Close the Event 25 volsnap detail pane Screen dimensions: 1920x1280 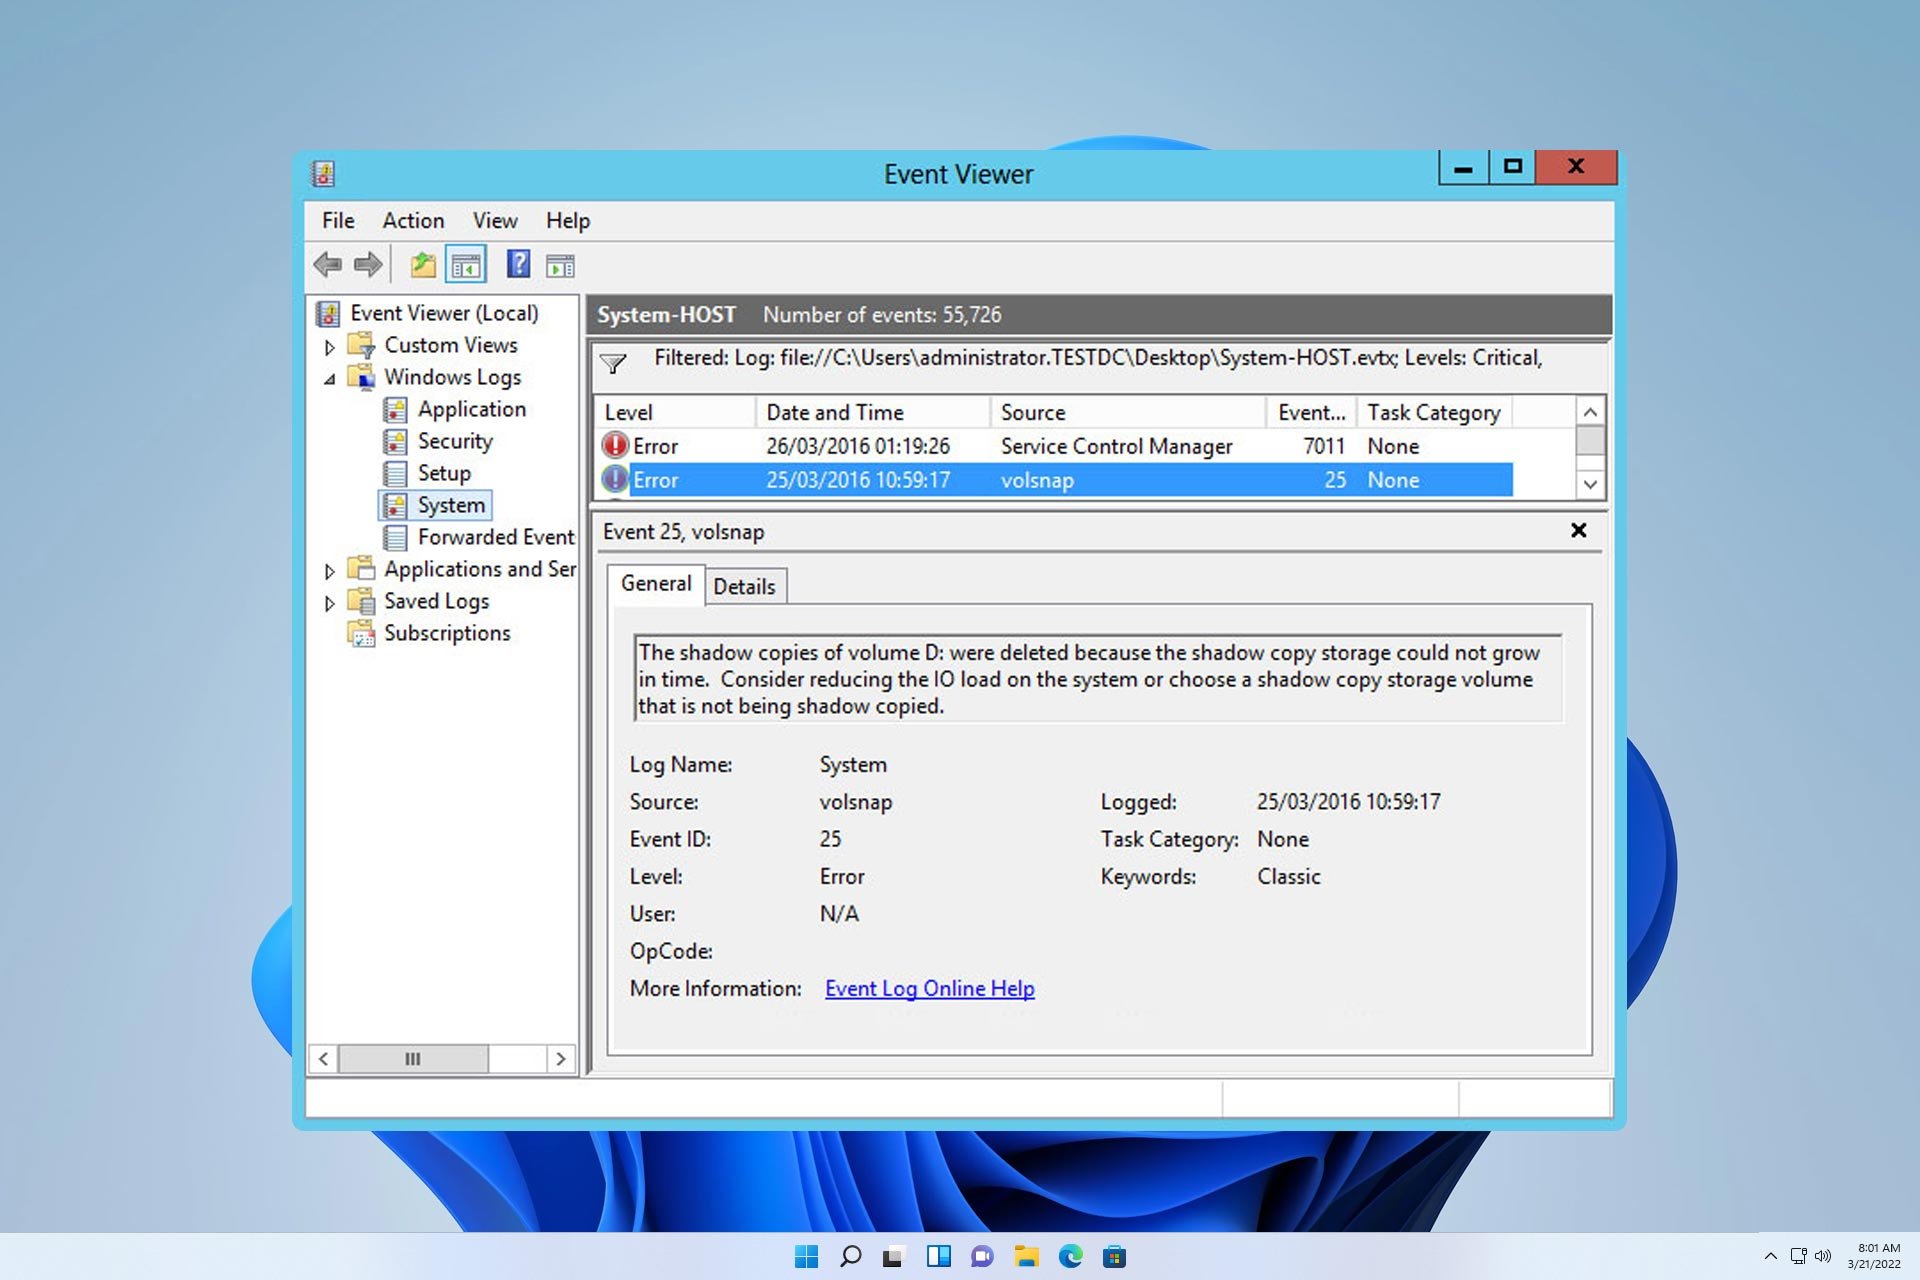pos(1579,530)
